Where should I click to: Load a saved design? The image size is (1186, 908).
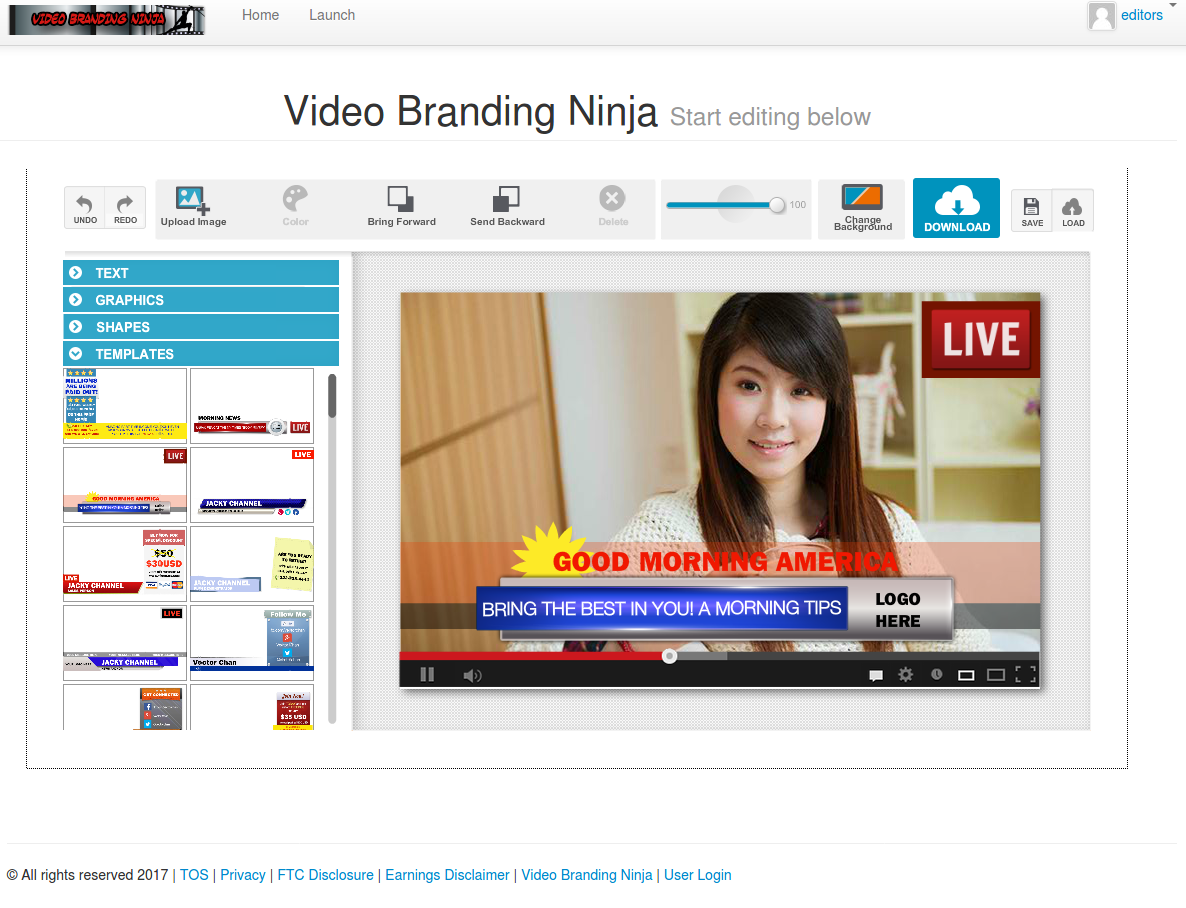[x=1073, y=210]
